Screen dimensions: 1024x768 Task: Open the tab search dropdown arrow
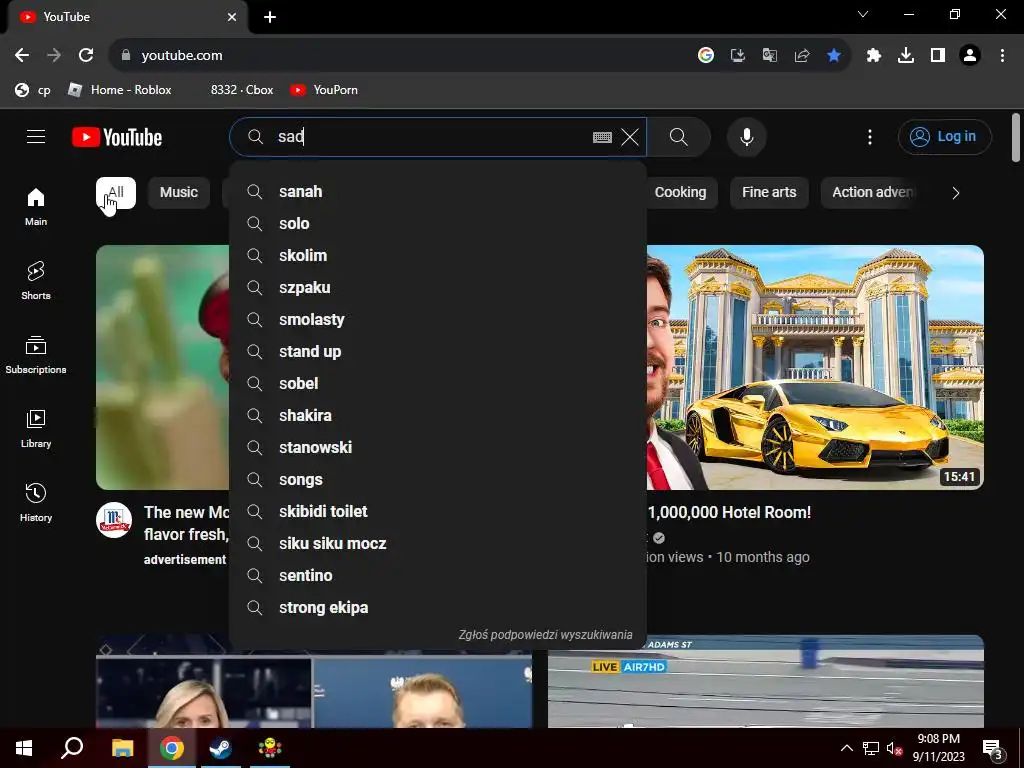(x=863, y=14)
